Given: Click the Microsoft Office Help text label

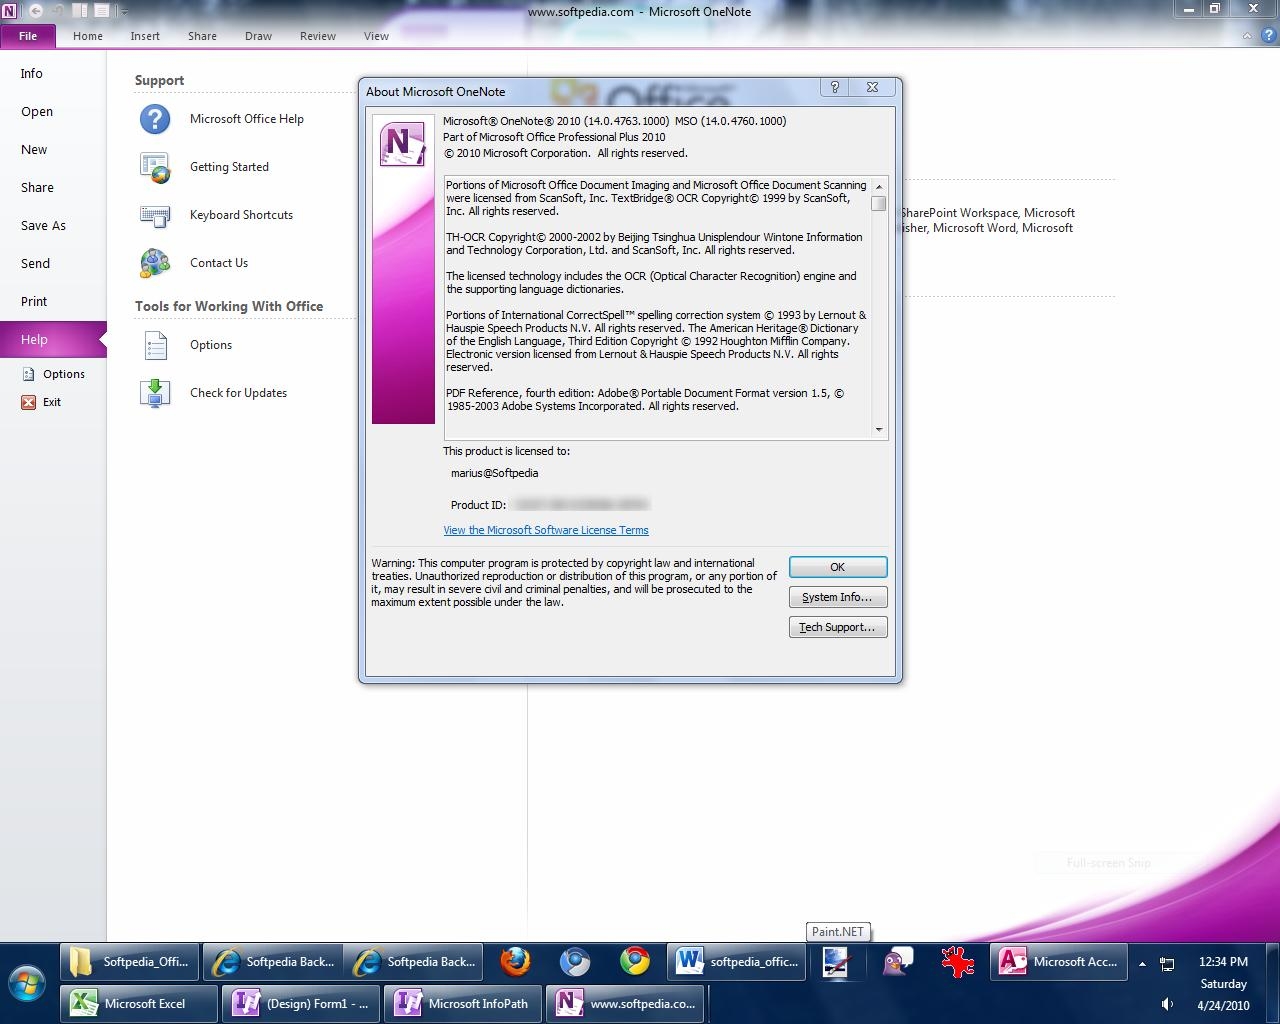Looking at the screenshot, I should tap(247, 119).
